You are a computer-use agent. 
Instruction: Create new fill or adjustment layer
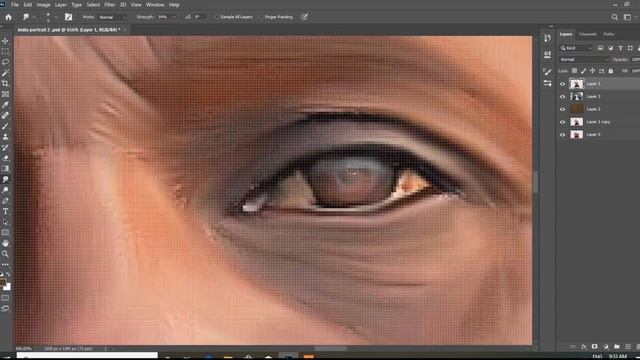point(606,347)
